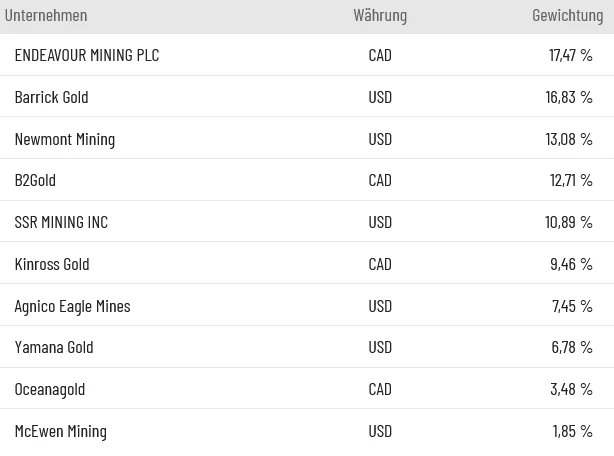The width and height of the screenshot is (614, 456).
Task: Select SSR MINING INC in the list
Action: click(61, 222)
